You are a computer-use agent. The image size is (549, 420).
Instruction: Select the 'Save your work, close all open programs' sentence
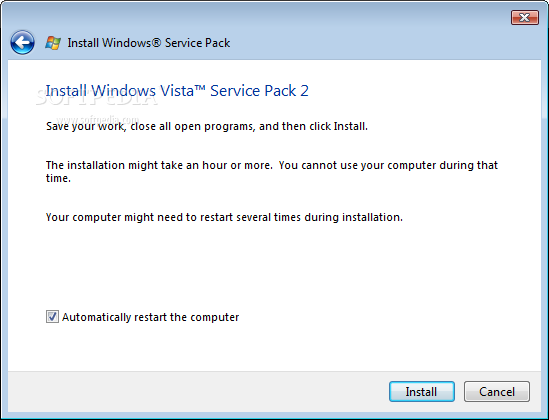tap(207, 126)
